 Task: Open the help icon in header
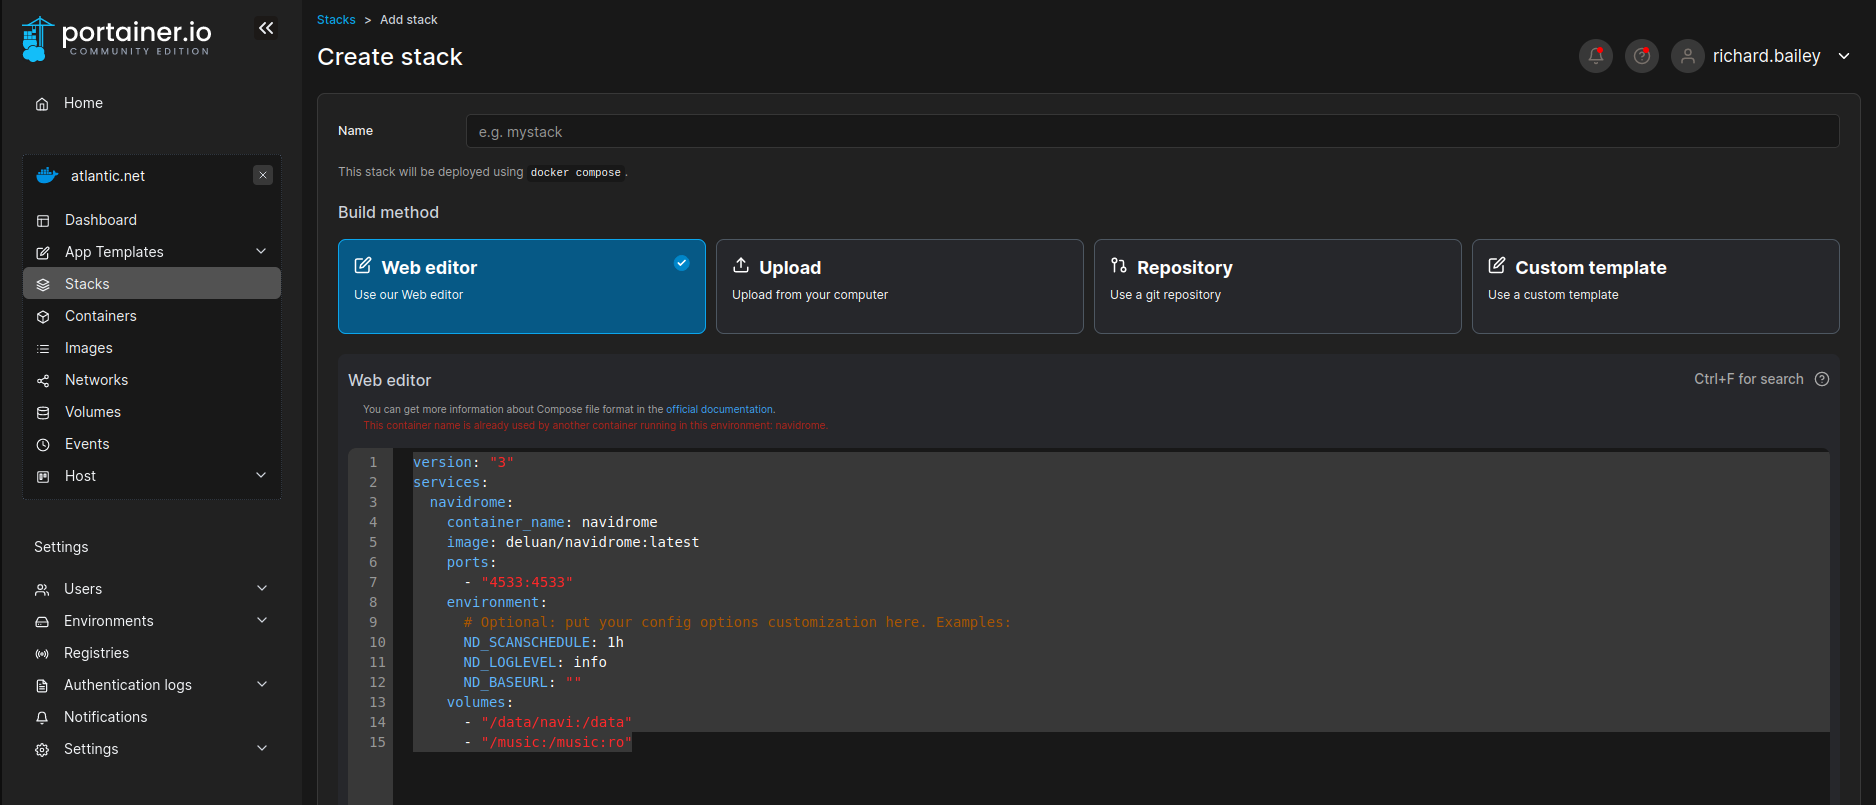click(x=1642, y=56)
